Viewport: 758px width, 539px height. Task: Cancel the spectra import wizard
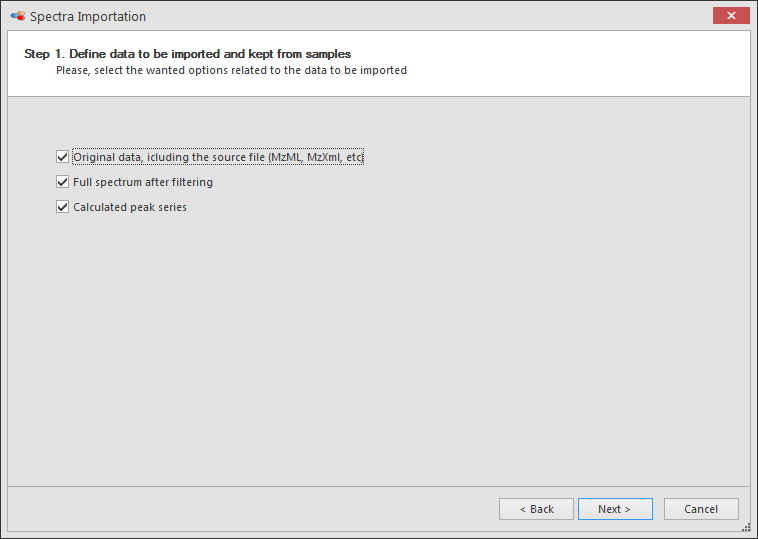701,509
